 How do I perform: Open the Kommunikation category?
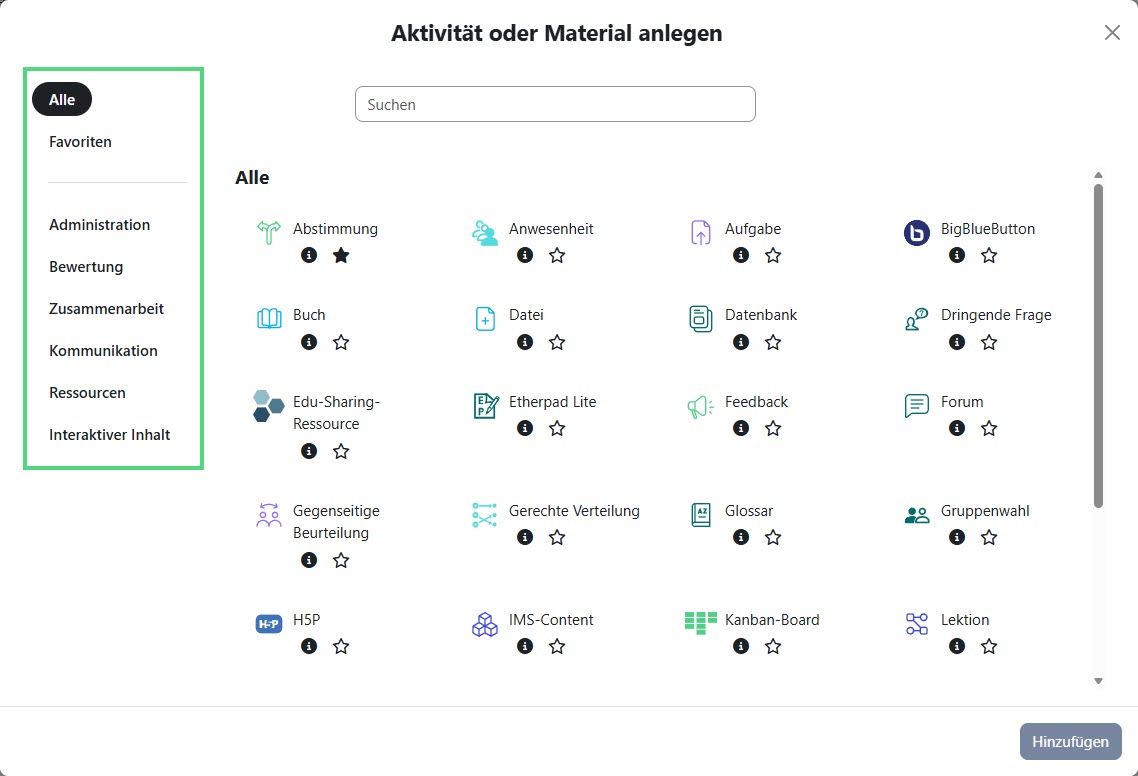[103, 350]
